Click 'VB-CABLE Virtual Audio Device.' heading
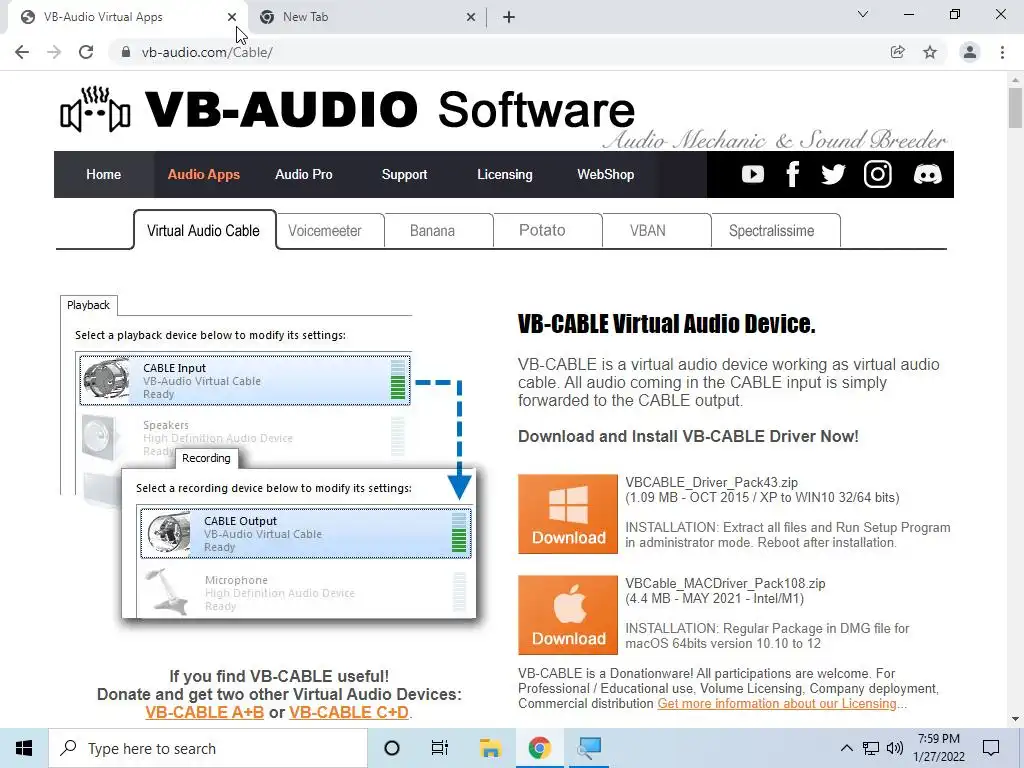This screenshot has height=768, width=1024. pos(666,323)
